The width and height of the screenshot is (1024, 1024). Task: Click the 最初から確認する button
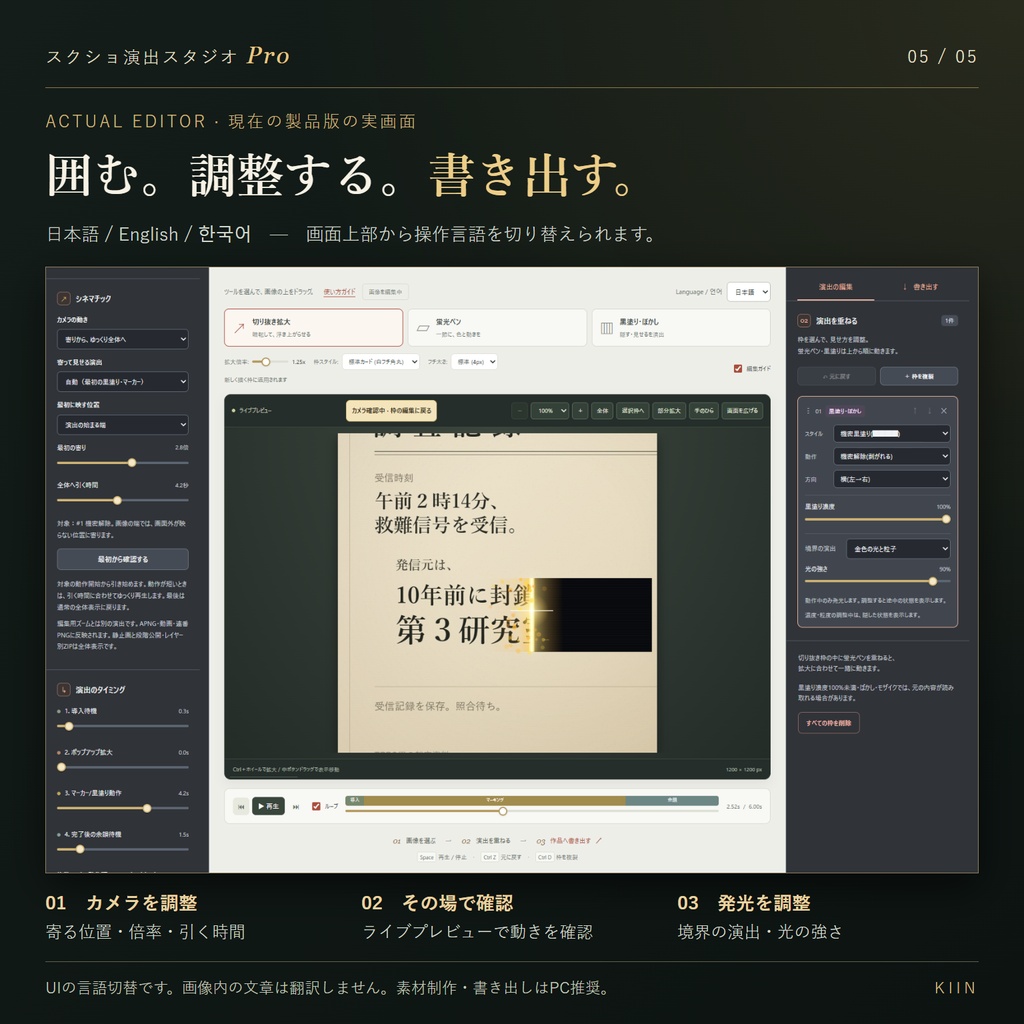click(123, 559)
